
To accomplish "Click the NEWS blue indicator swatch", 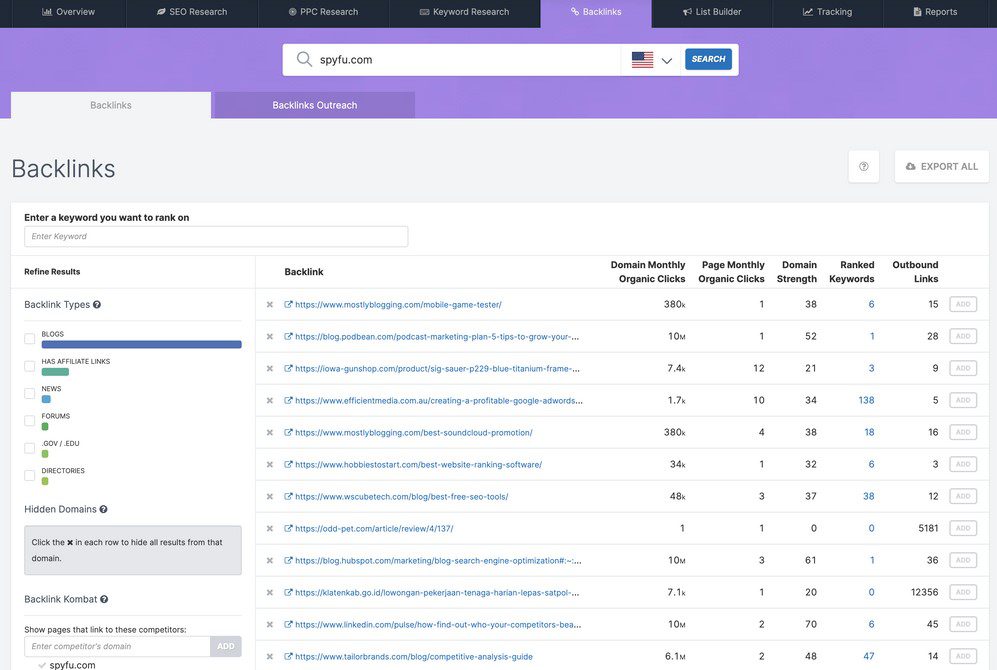I will (x=46, y=399).
